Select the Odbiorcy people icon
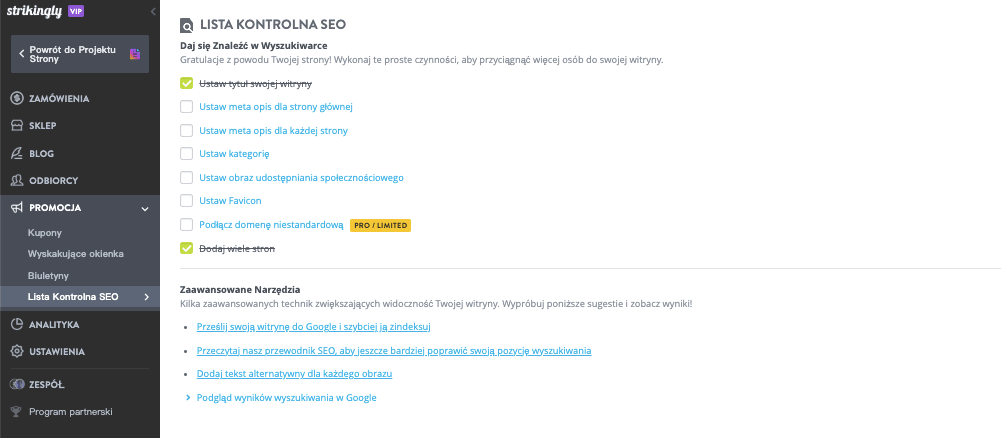The image size is (1006, 438). point(17,181)
